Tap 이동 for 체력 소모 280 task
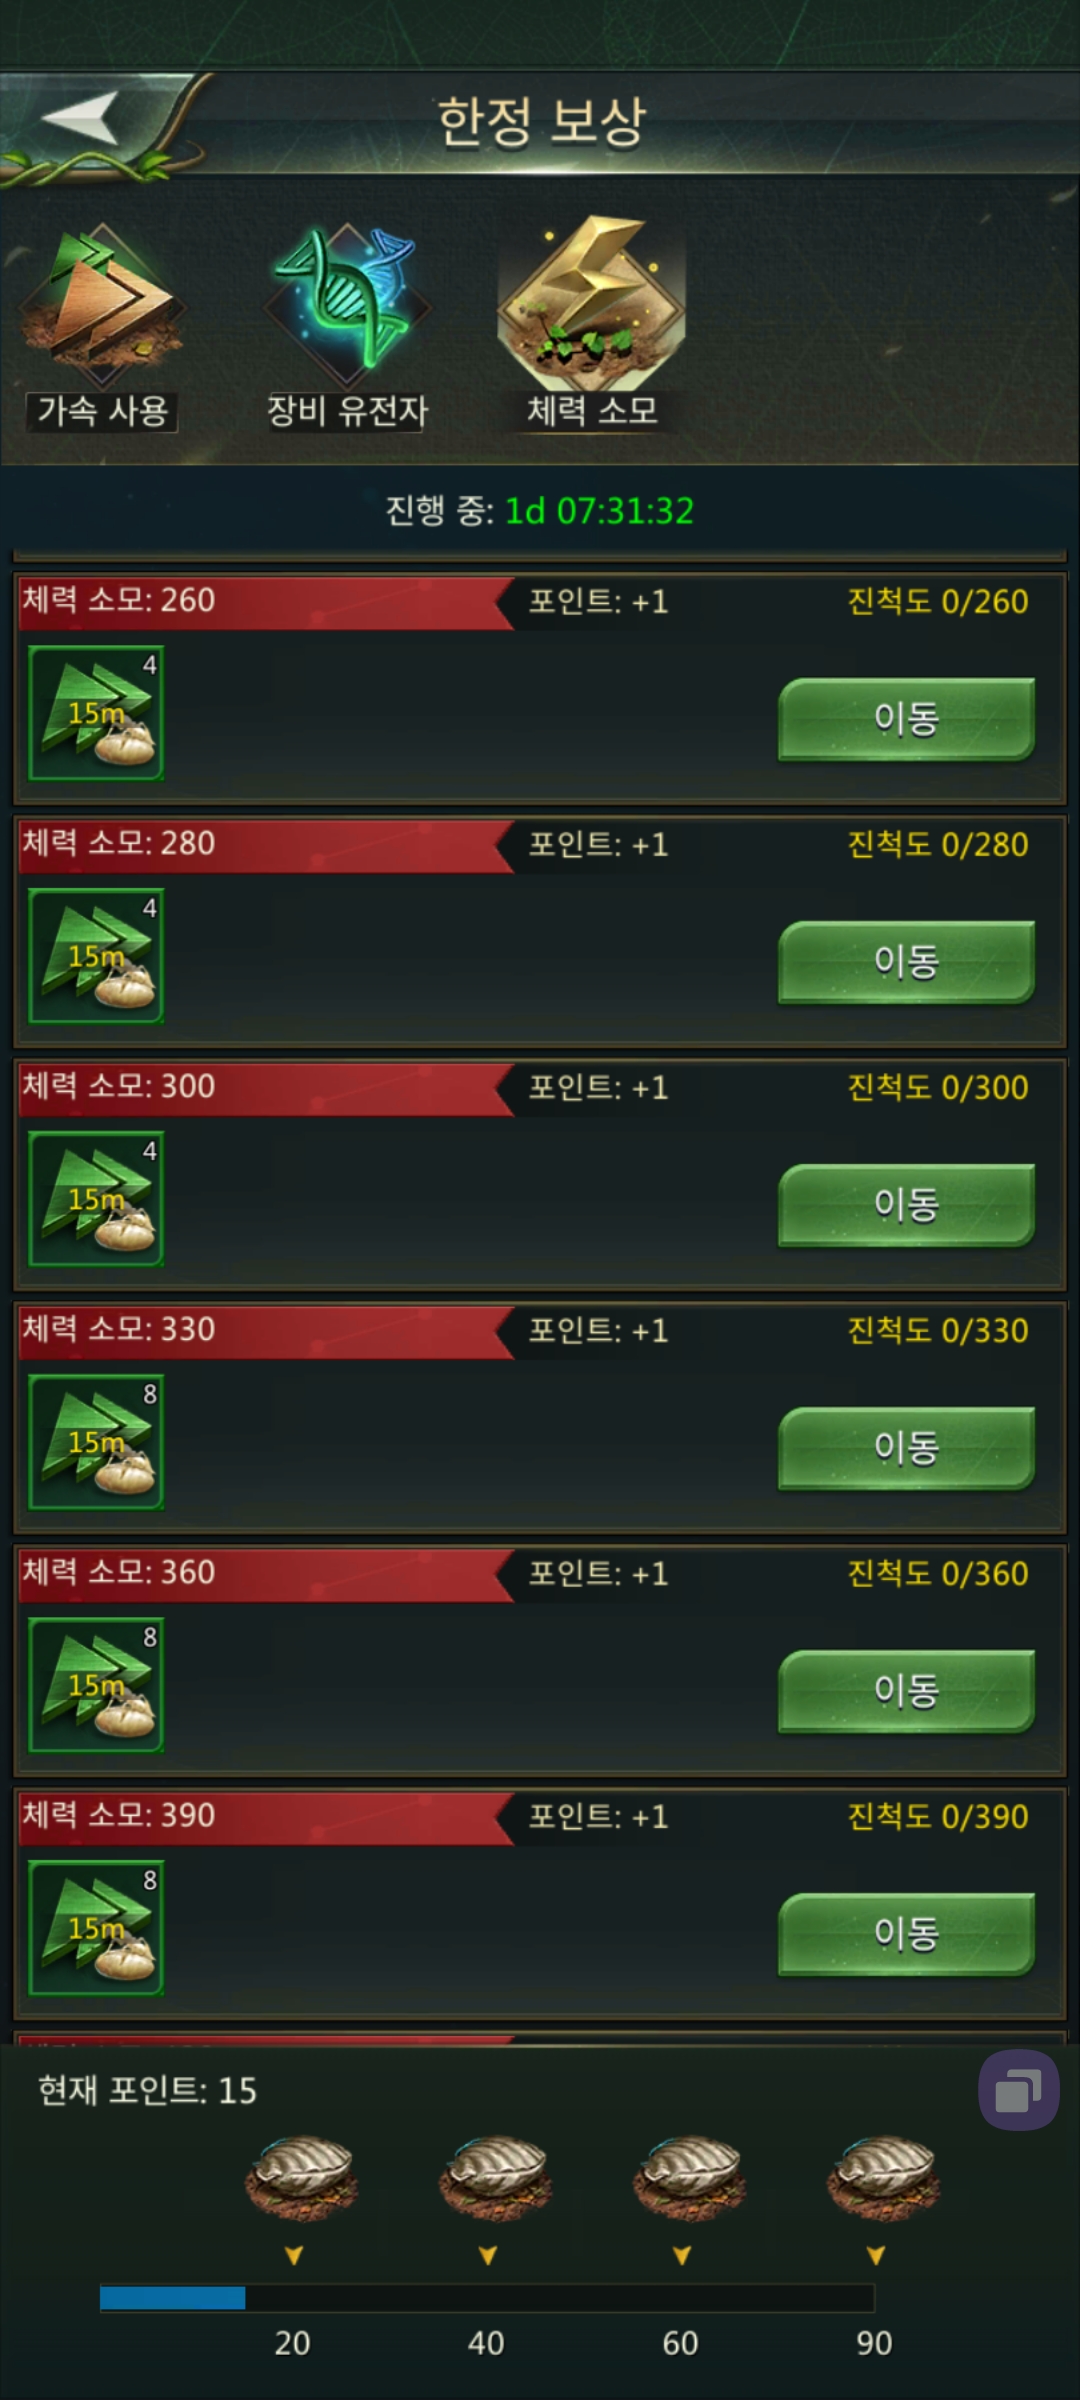The width and height of the screenshot is (1080, 2400). pos(906,962)
